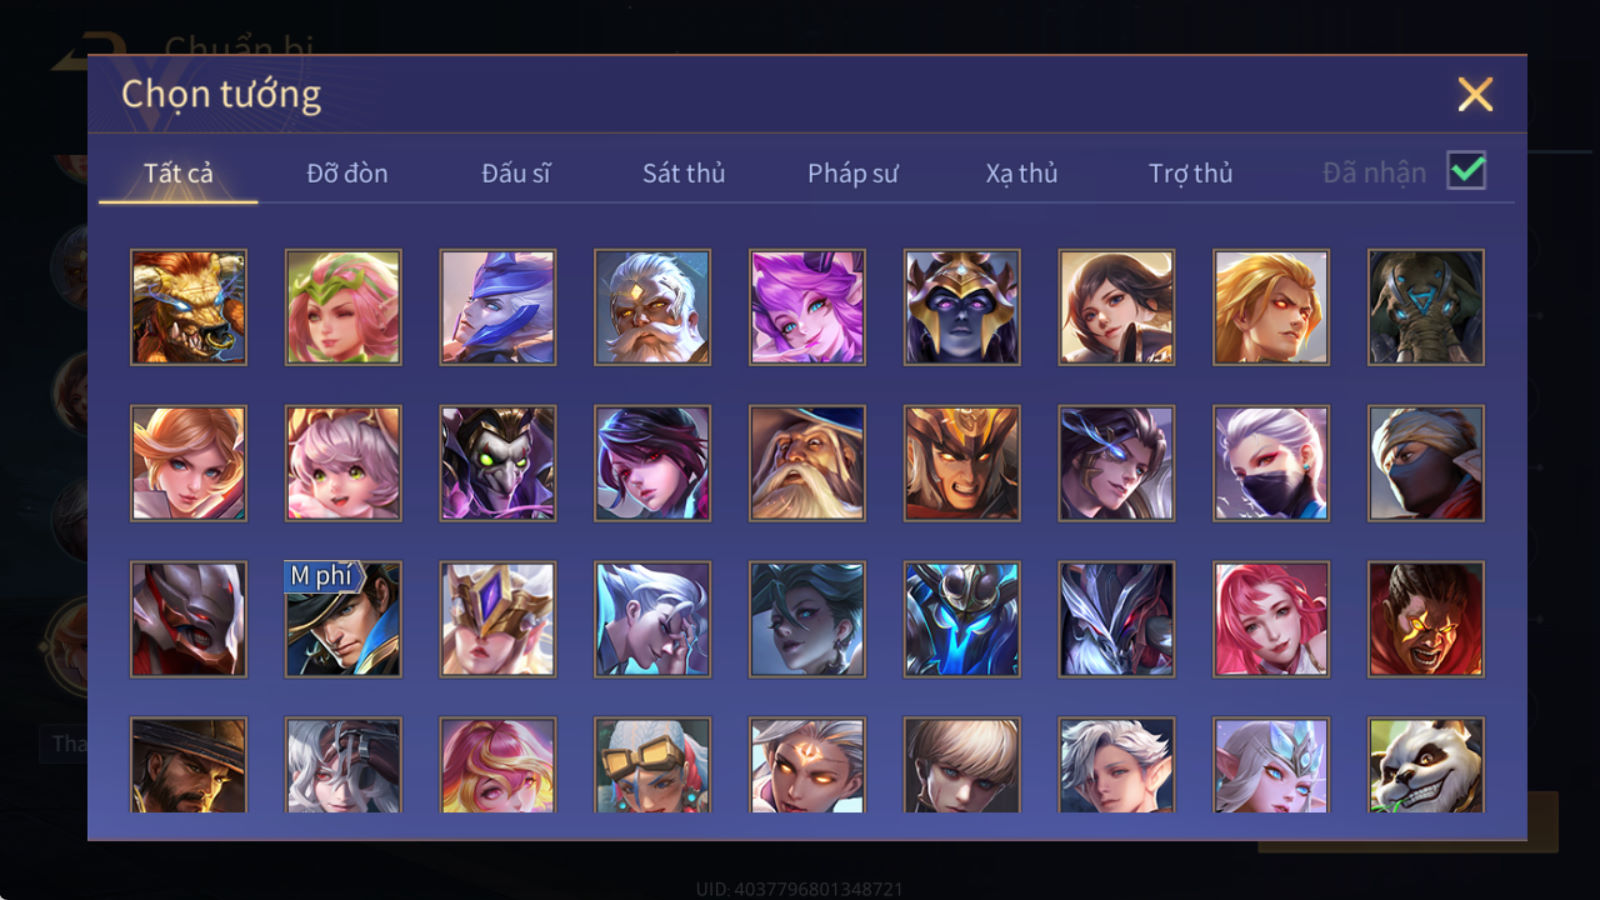Pick the hero labeled M phí
1600x900 pixels.
coord(343,619)
